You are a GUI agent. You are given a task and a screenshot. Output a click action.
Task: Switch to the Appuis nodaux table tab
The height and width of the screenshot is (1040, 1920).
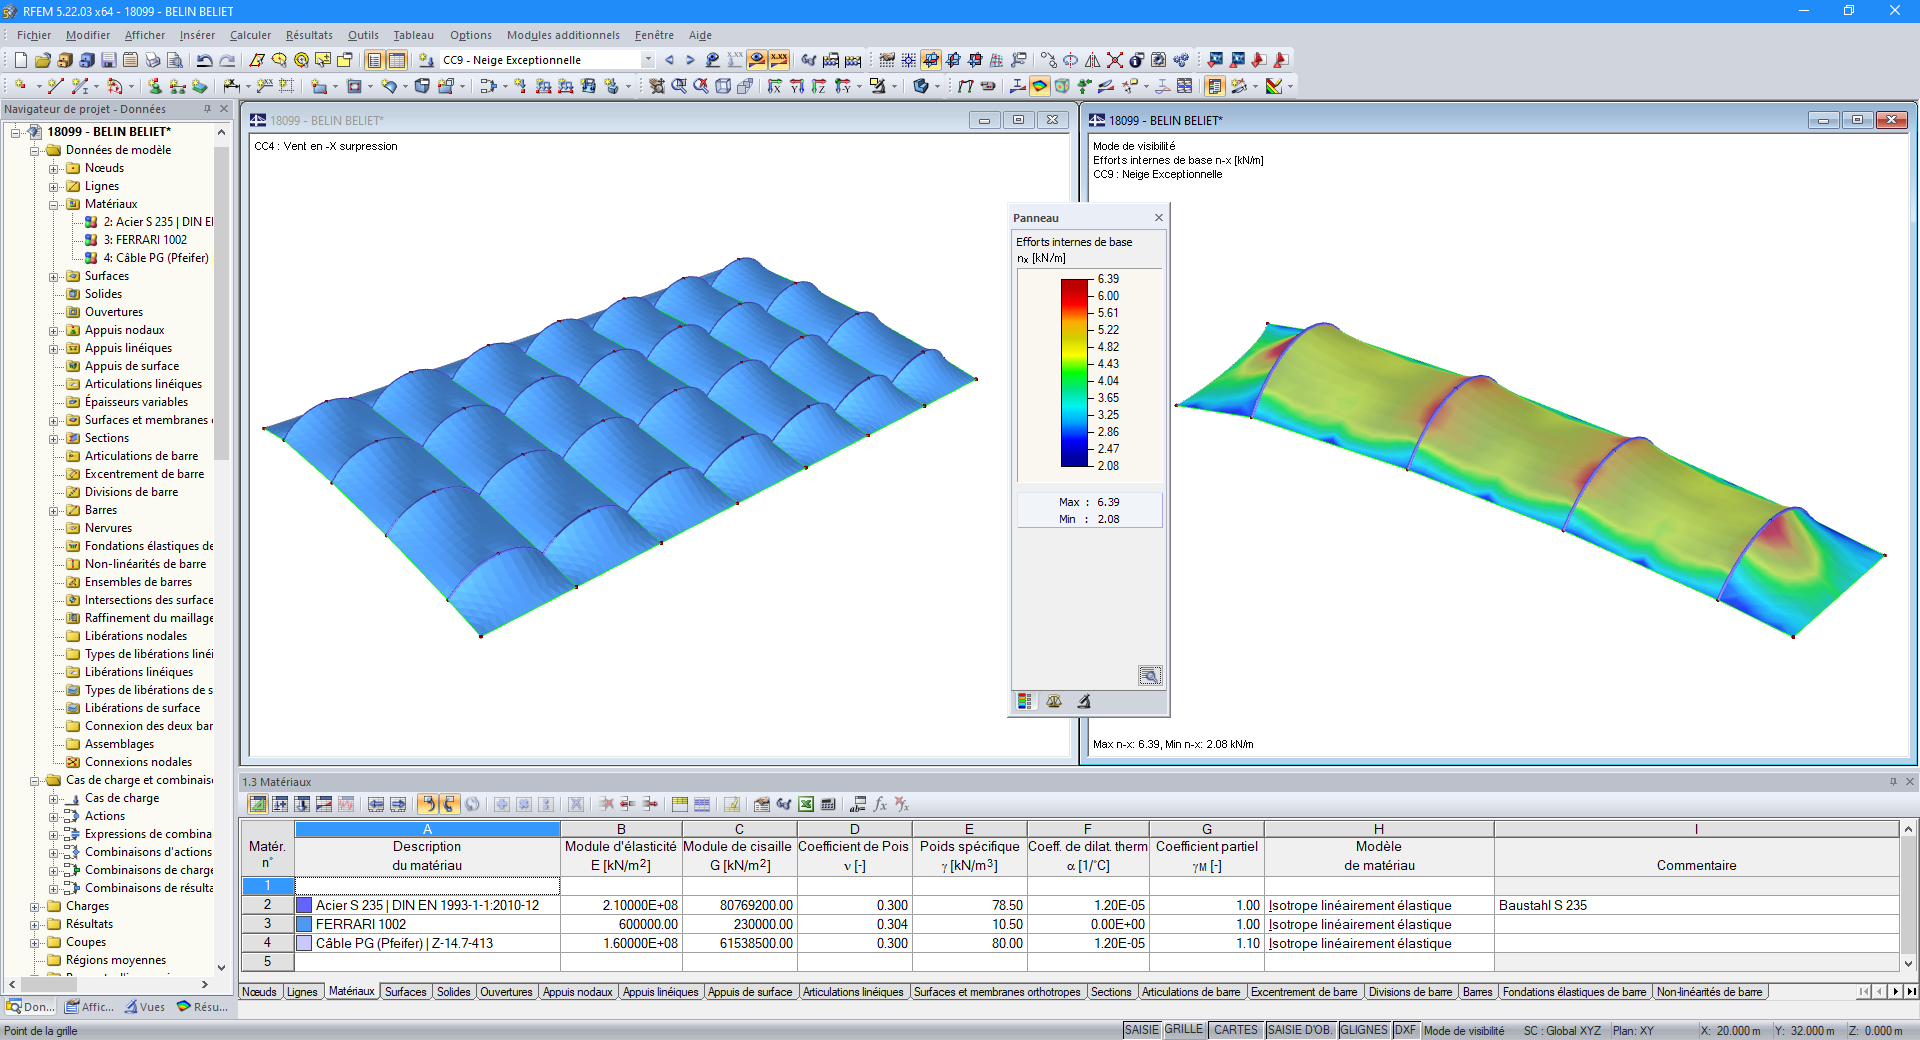coord(578,992)
